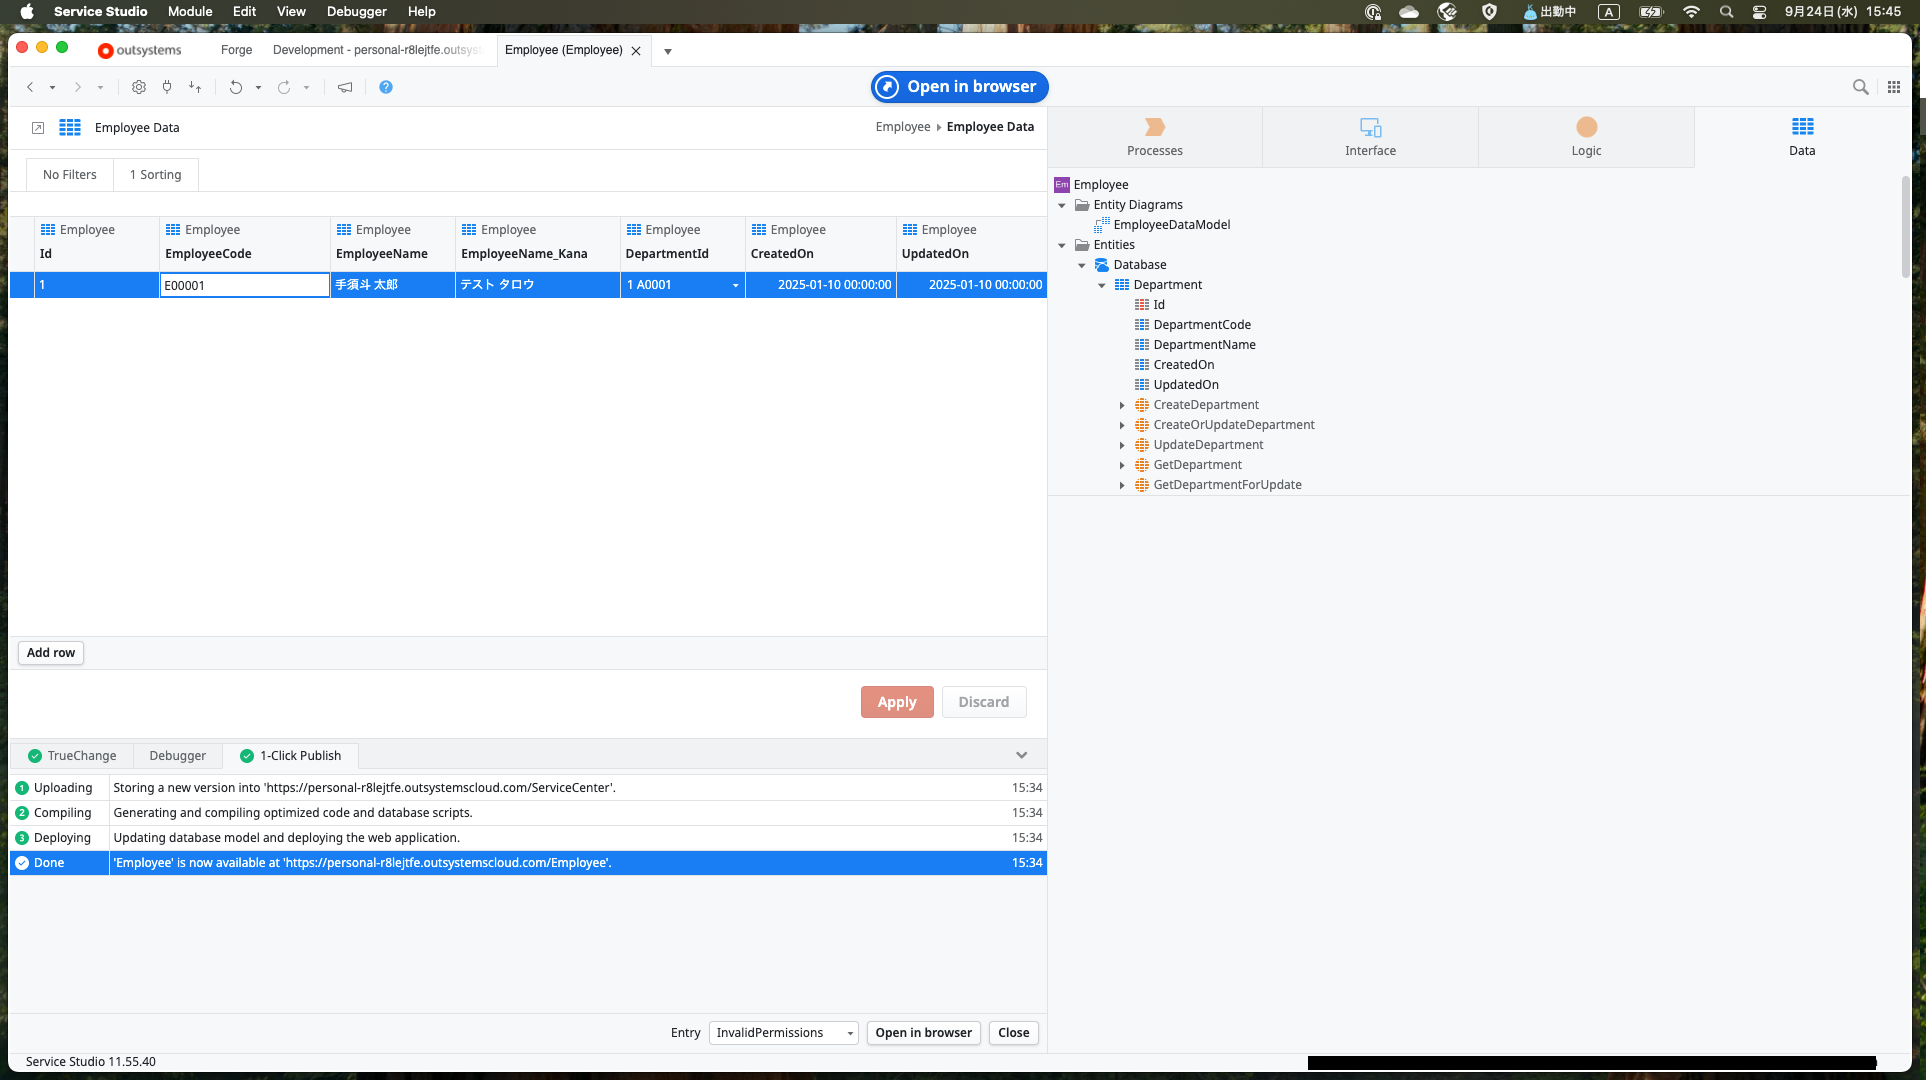Click the EmployeeCode input field E00001
This screenshot has height=1080, width=1926.
pyautogui.click(x=244, y=286)
